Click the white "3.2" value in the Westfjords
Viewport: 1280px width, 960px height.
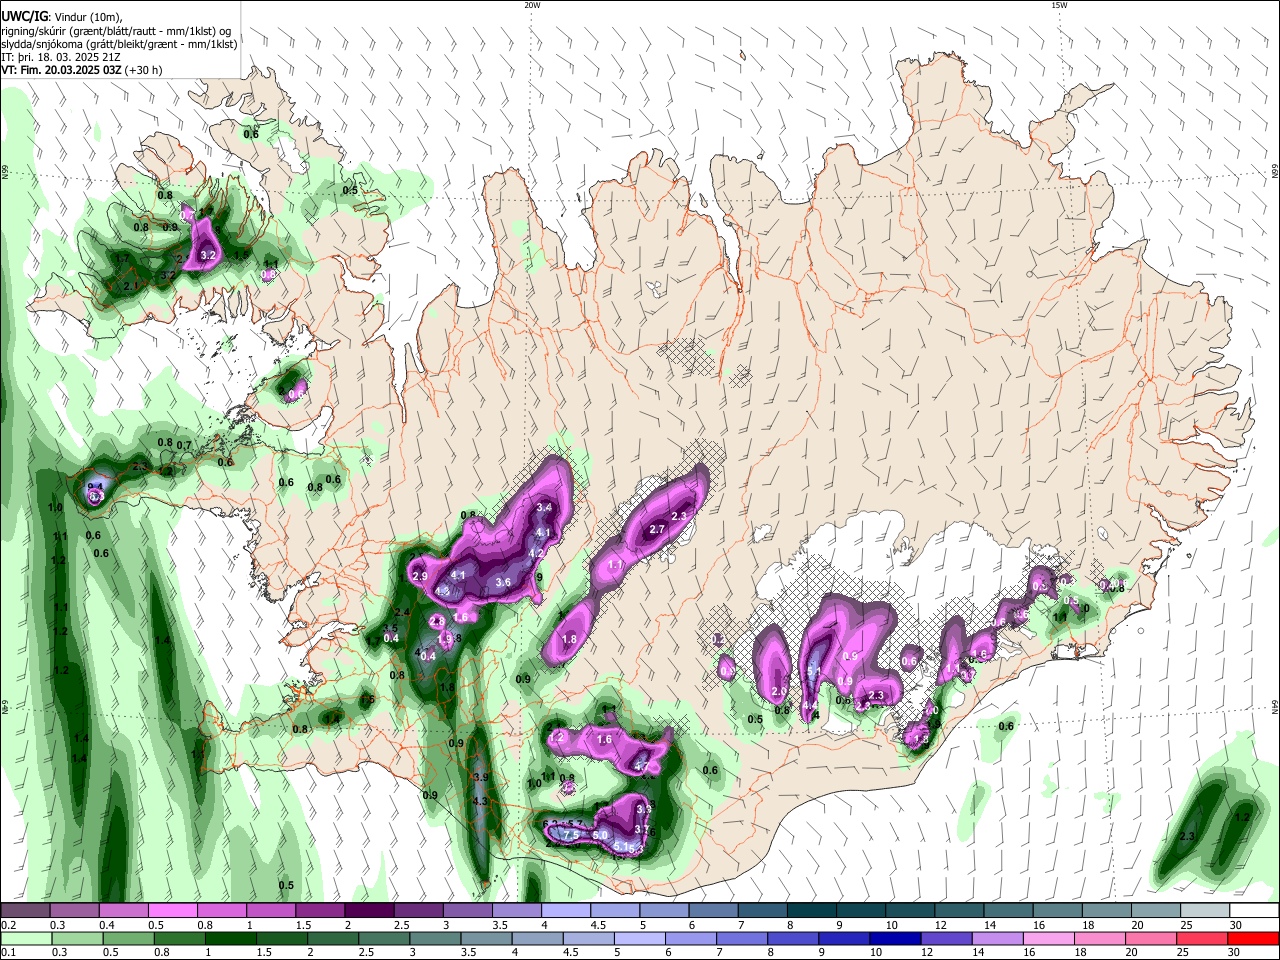(x=208, y=256)
